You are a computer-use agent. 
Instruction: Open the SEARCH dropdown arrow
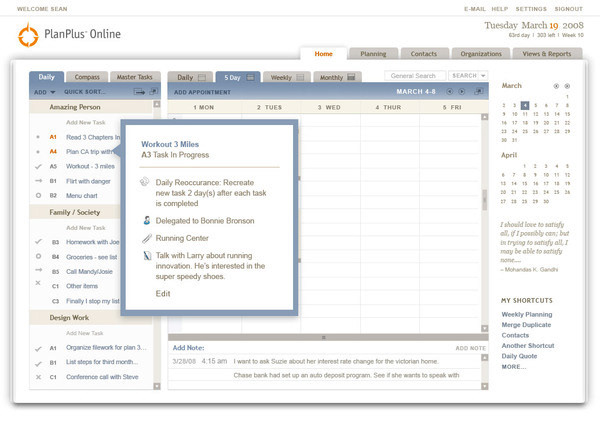pos(483,76)
